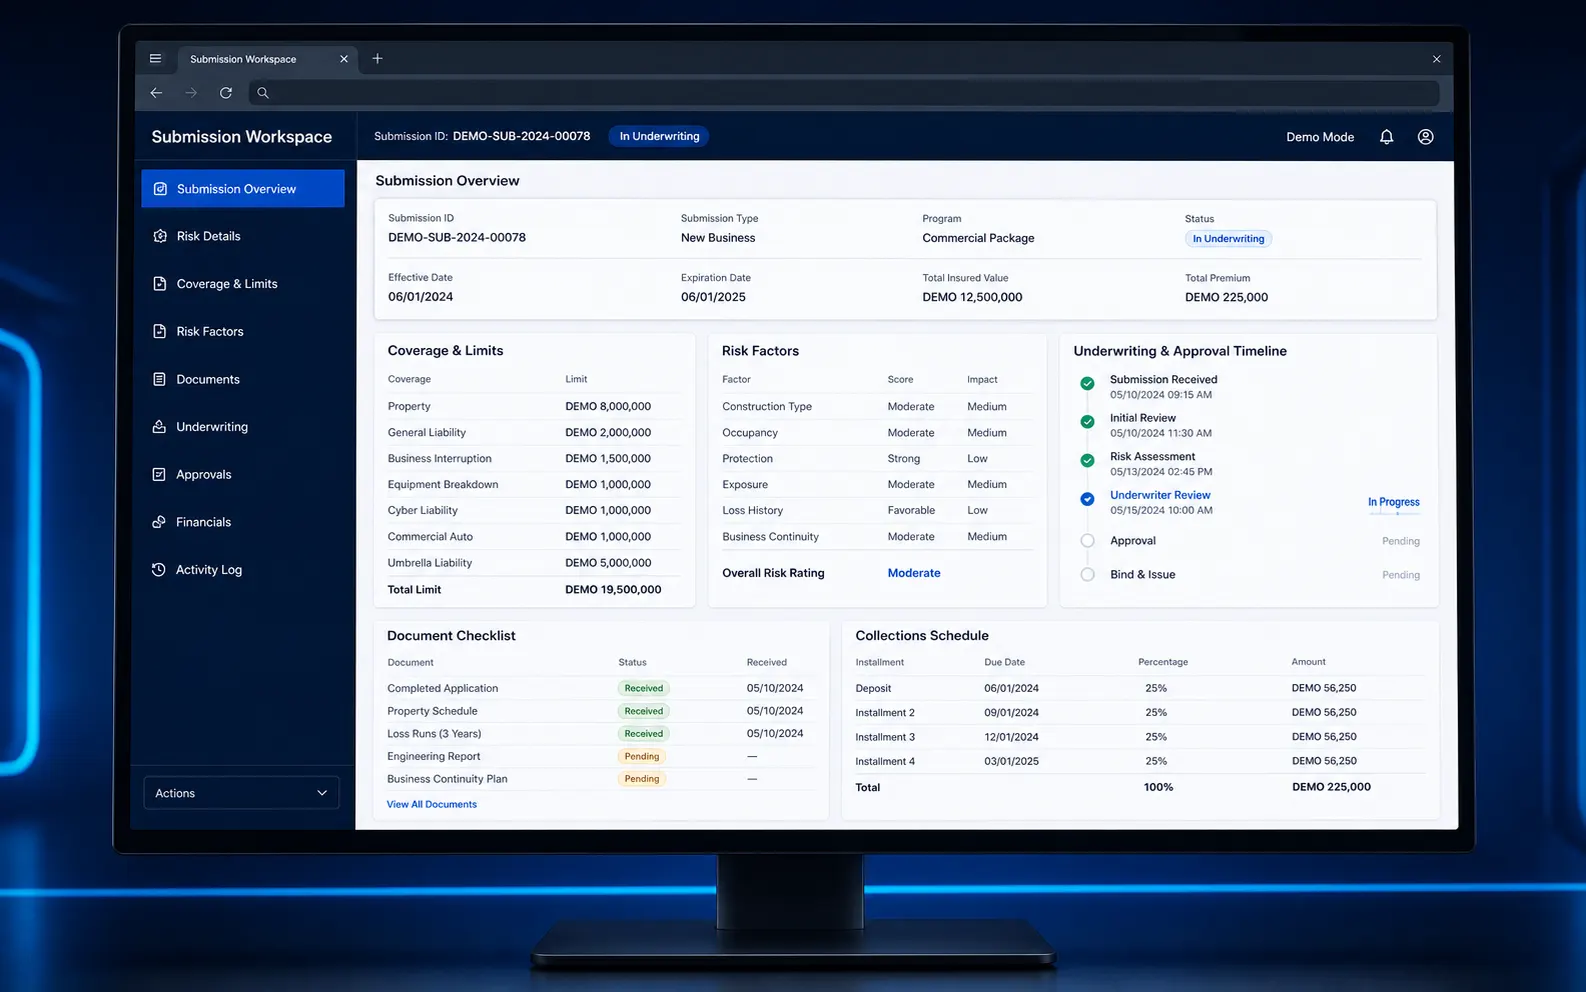Click the Risk Assessment green checkmark

coord(1087,460)
